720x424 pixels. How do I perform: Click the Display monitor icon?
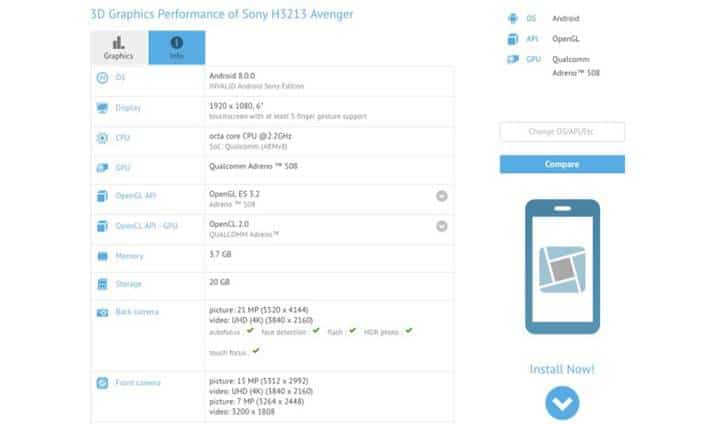[102, 108]
